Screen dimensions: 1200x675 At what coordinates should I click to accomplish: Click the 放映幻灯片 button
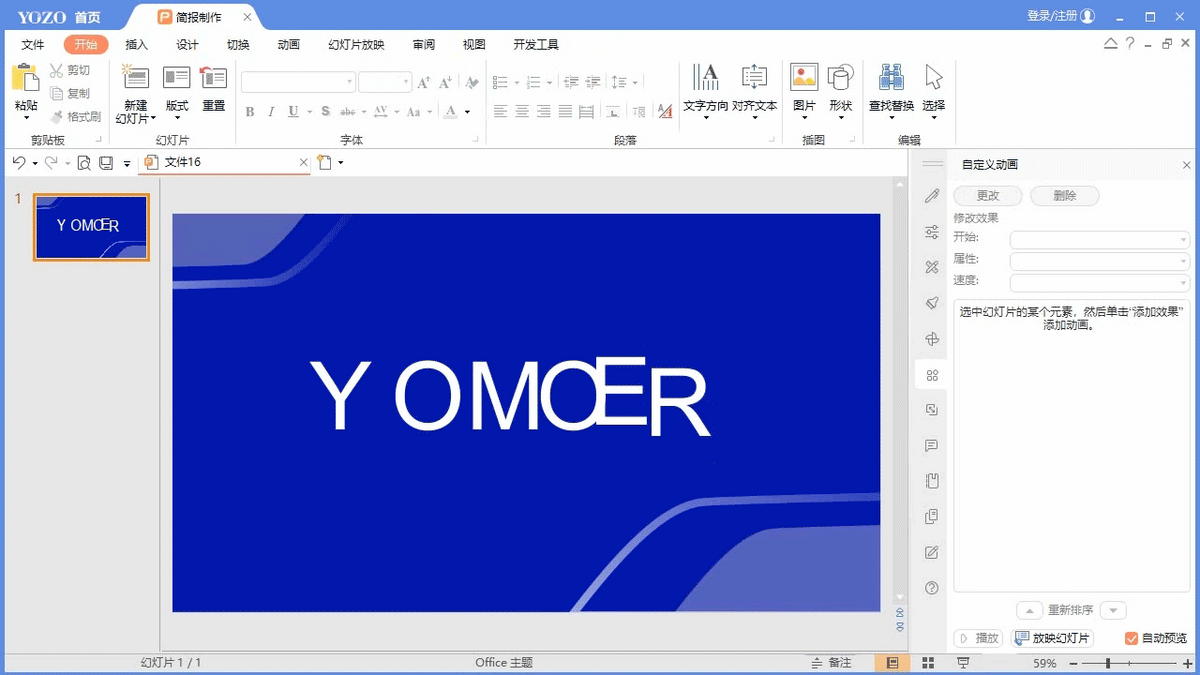pos(1053,638)
